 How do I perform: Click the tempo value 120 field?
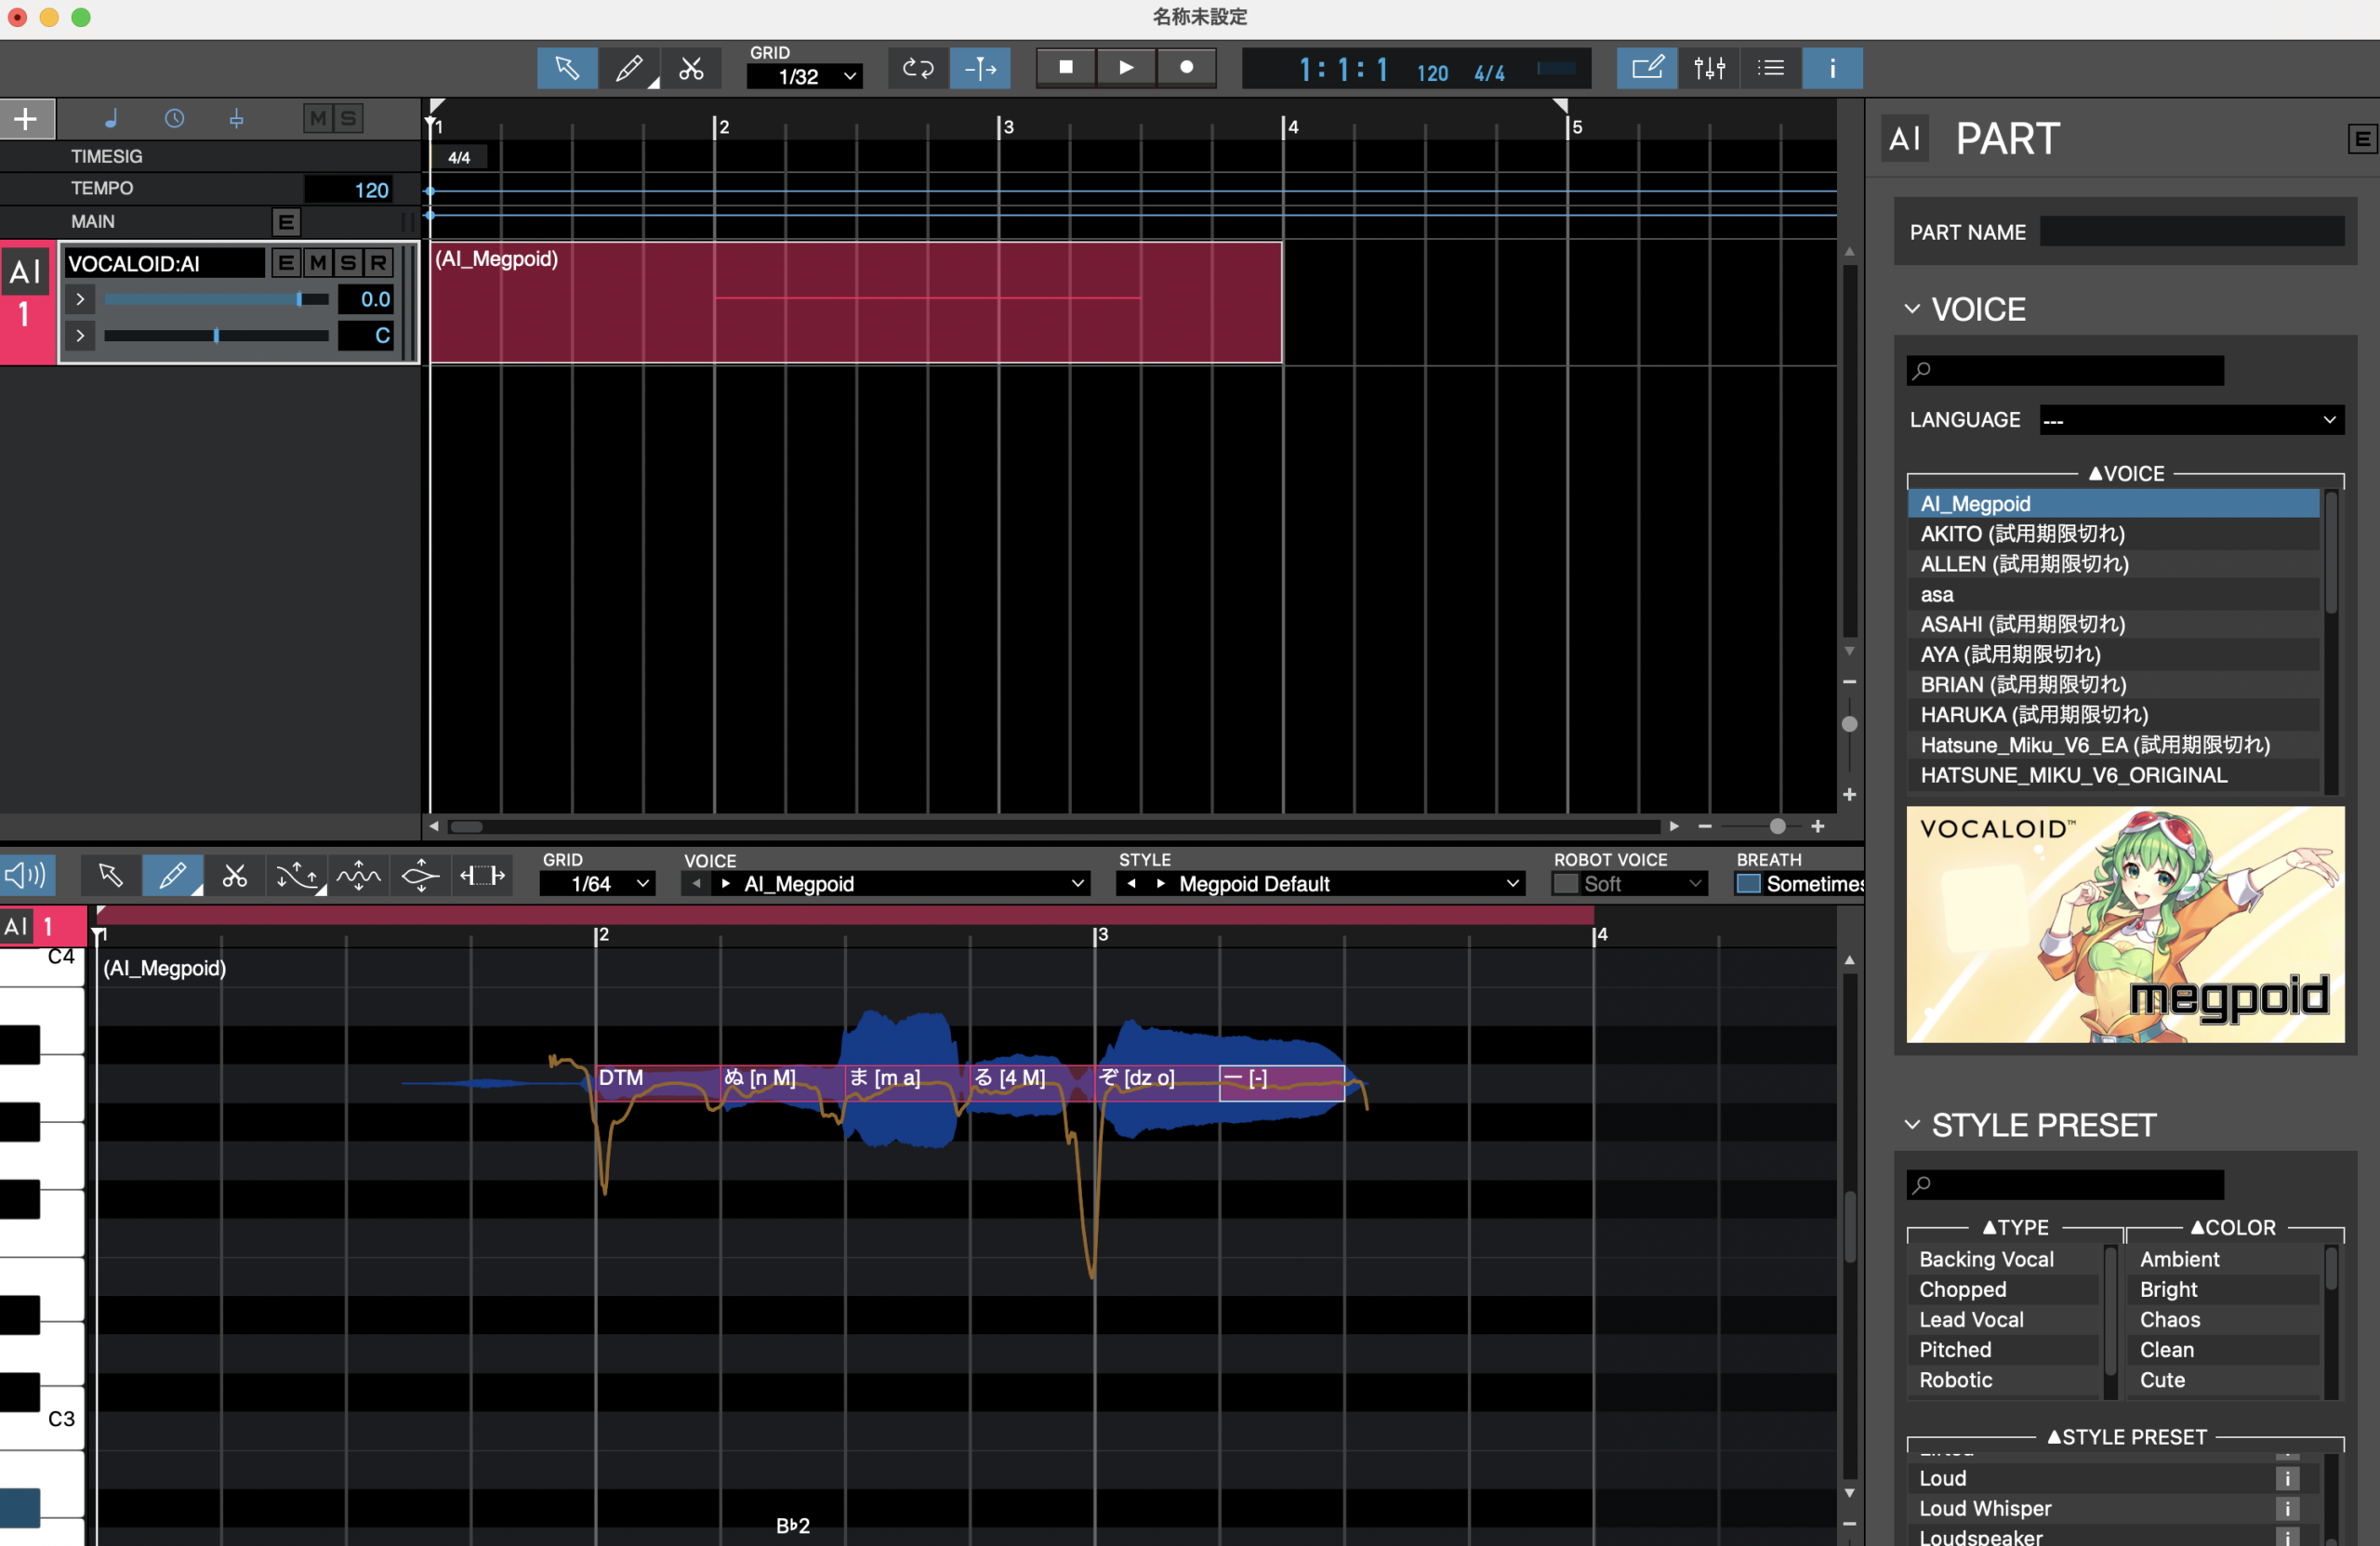pyautogui.click(x=349, y=190)
